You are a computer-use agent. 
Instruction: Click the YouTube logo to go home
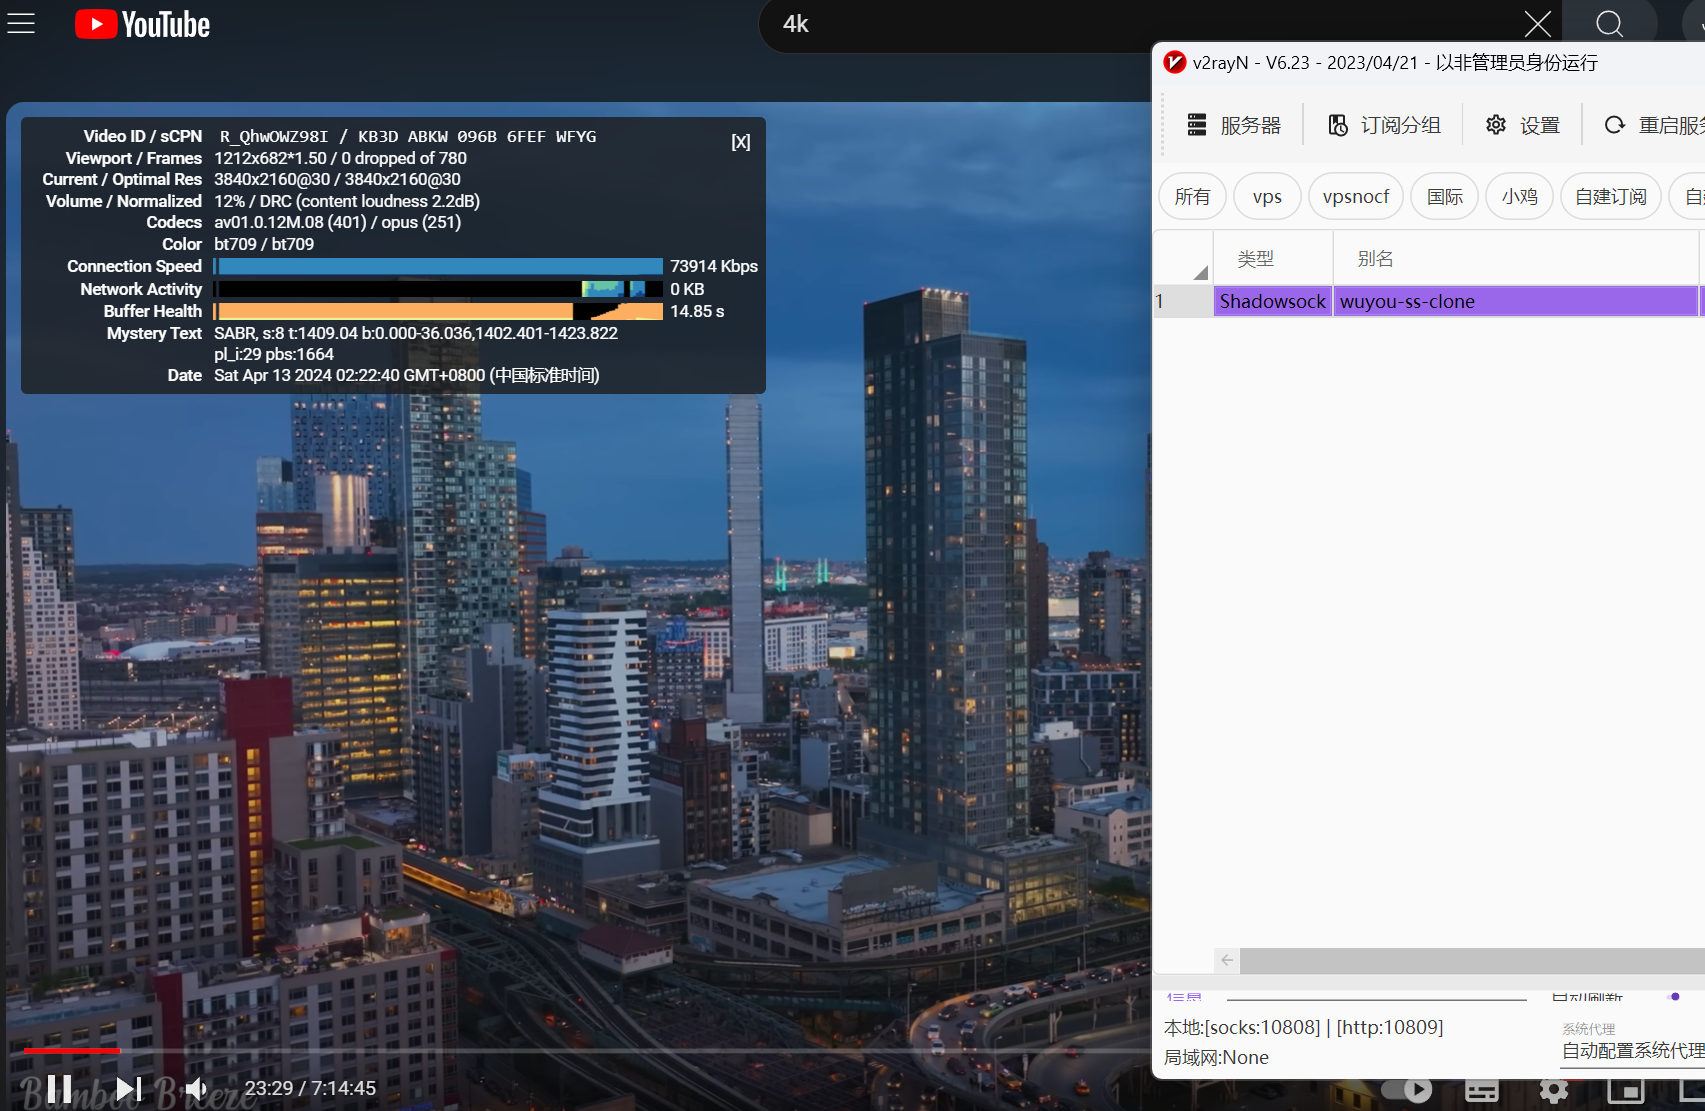[x=143, y=24]
